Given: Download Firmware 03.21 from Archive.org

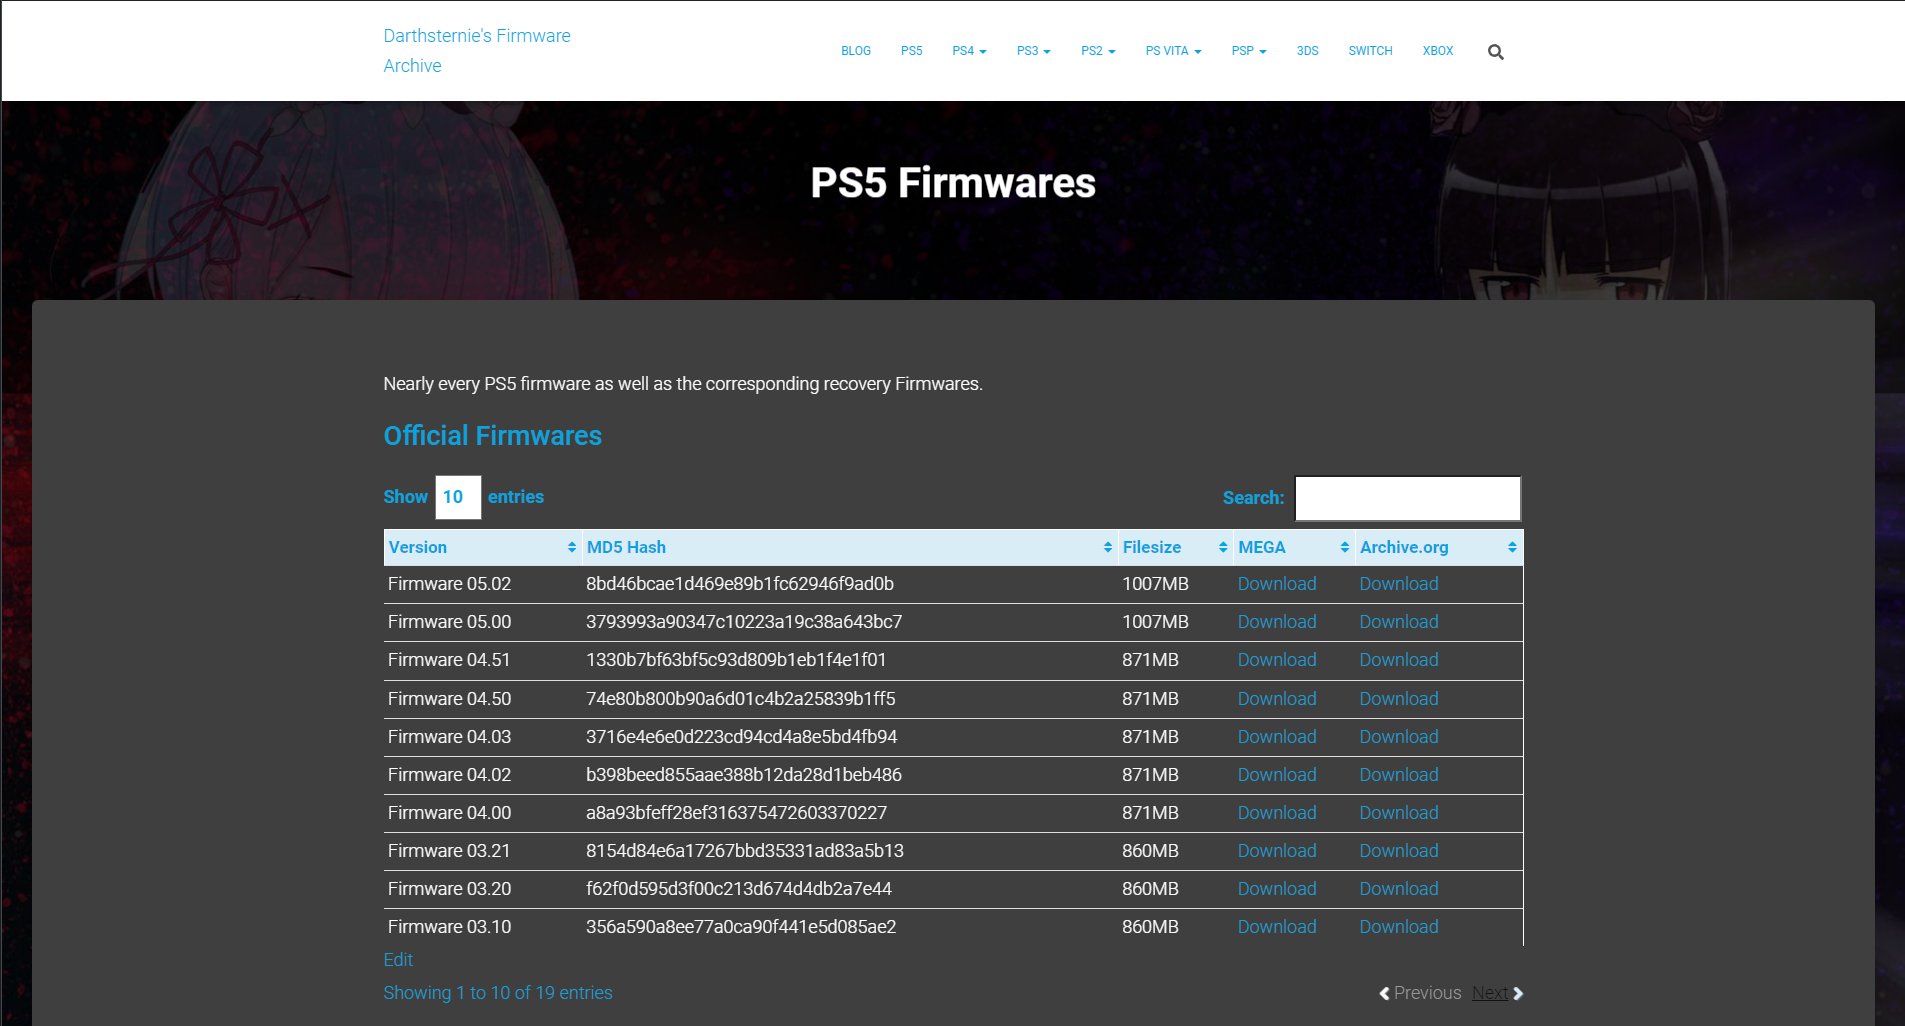Looking at the screenshot, I should pos(1398,851).
